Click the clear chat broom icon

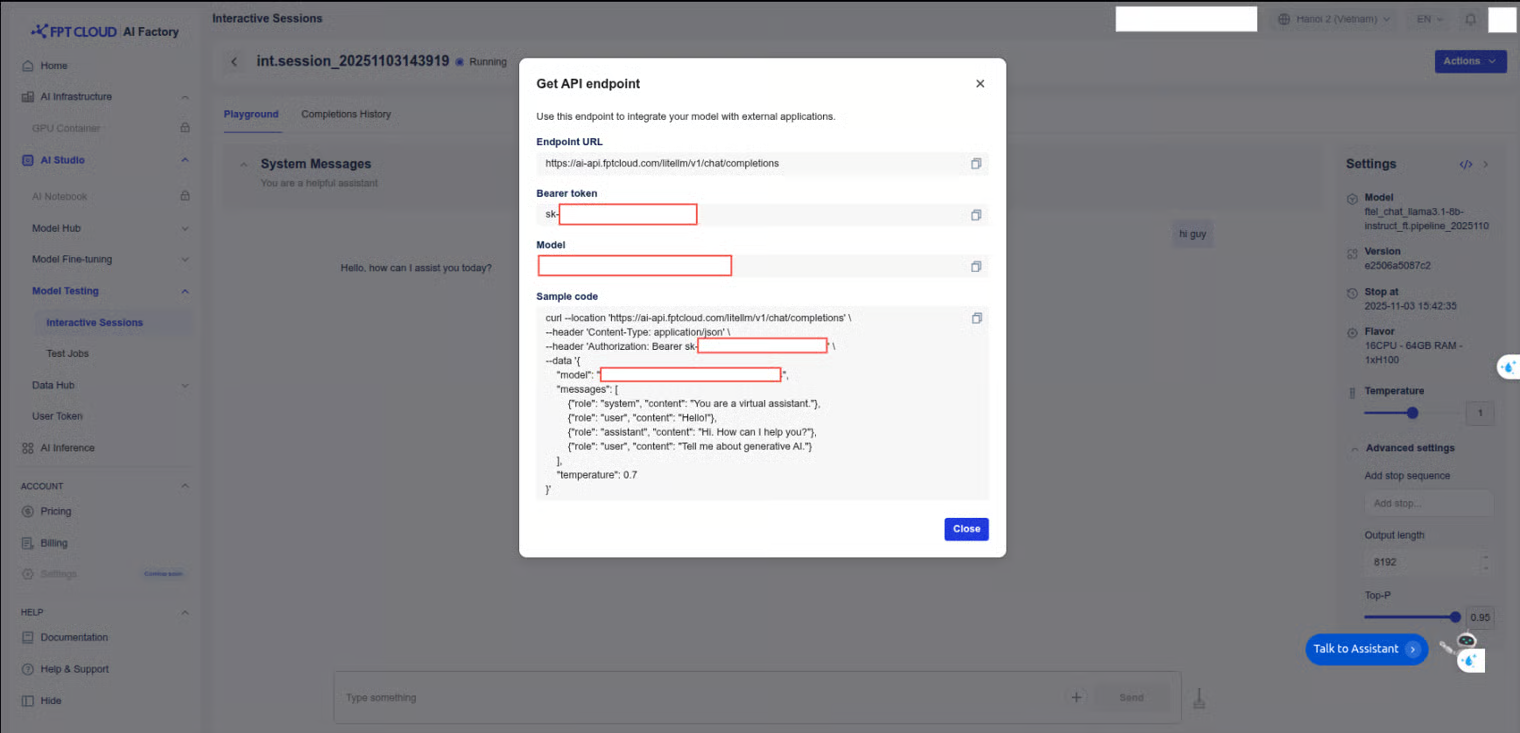coord(1199,698)
